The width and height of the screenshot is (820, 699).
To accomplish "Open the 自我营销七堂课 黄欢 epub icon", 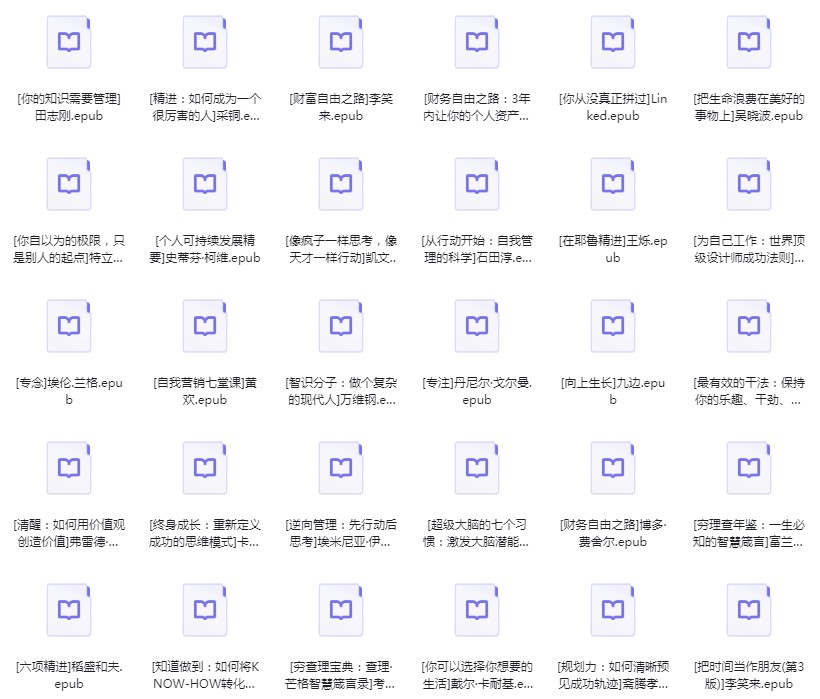I will coord(205,326).
